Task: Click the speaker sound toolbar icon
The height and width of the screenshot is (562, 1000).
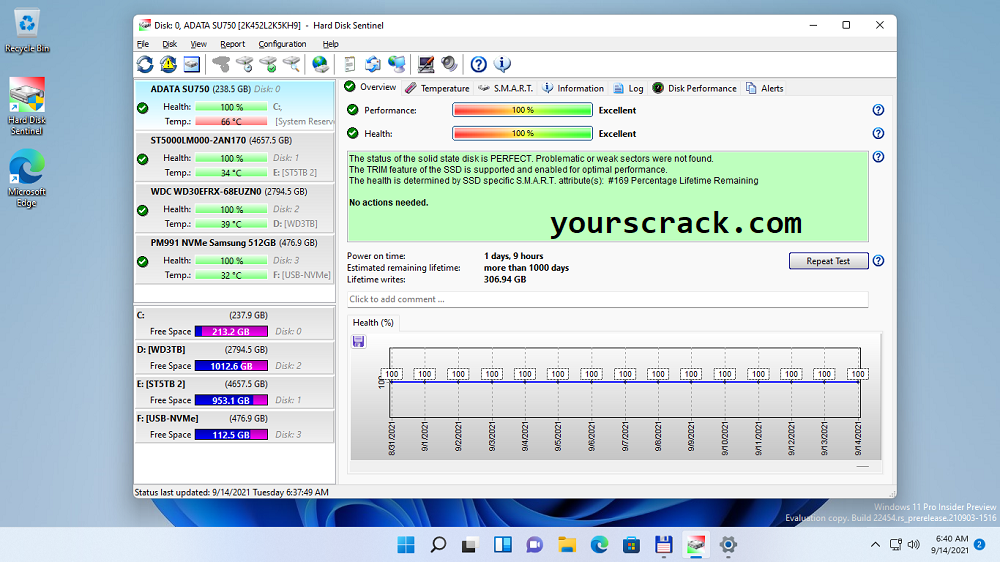Action: (449, 64)
